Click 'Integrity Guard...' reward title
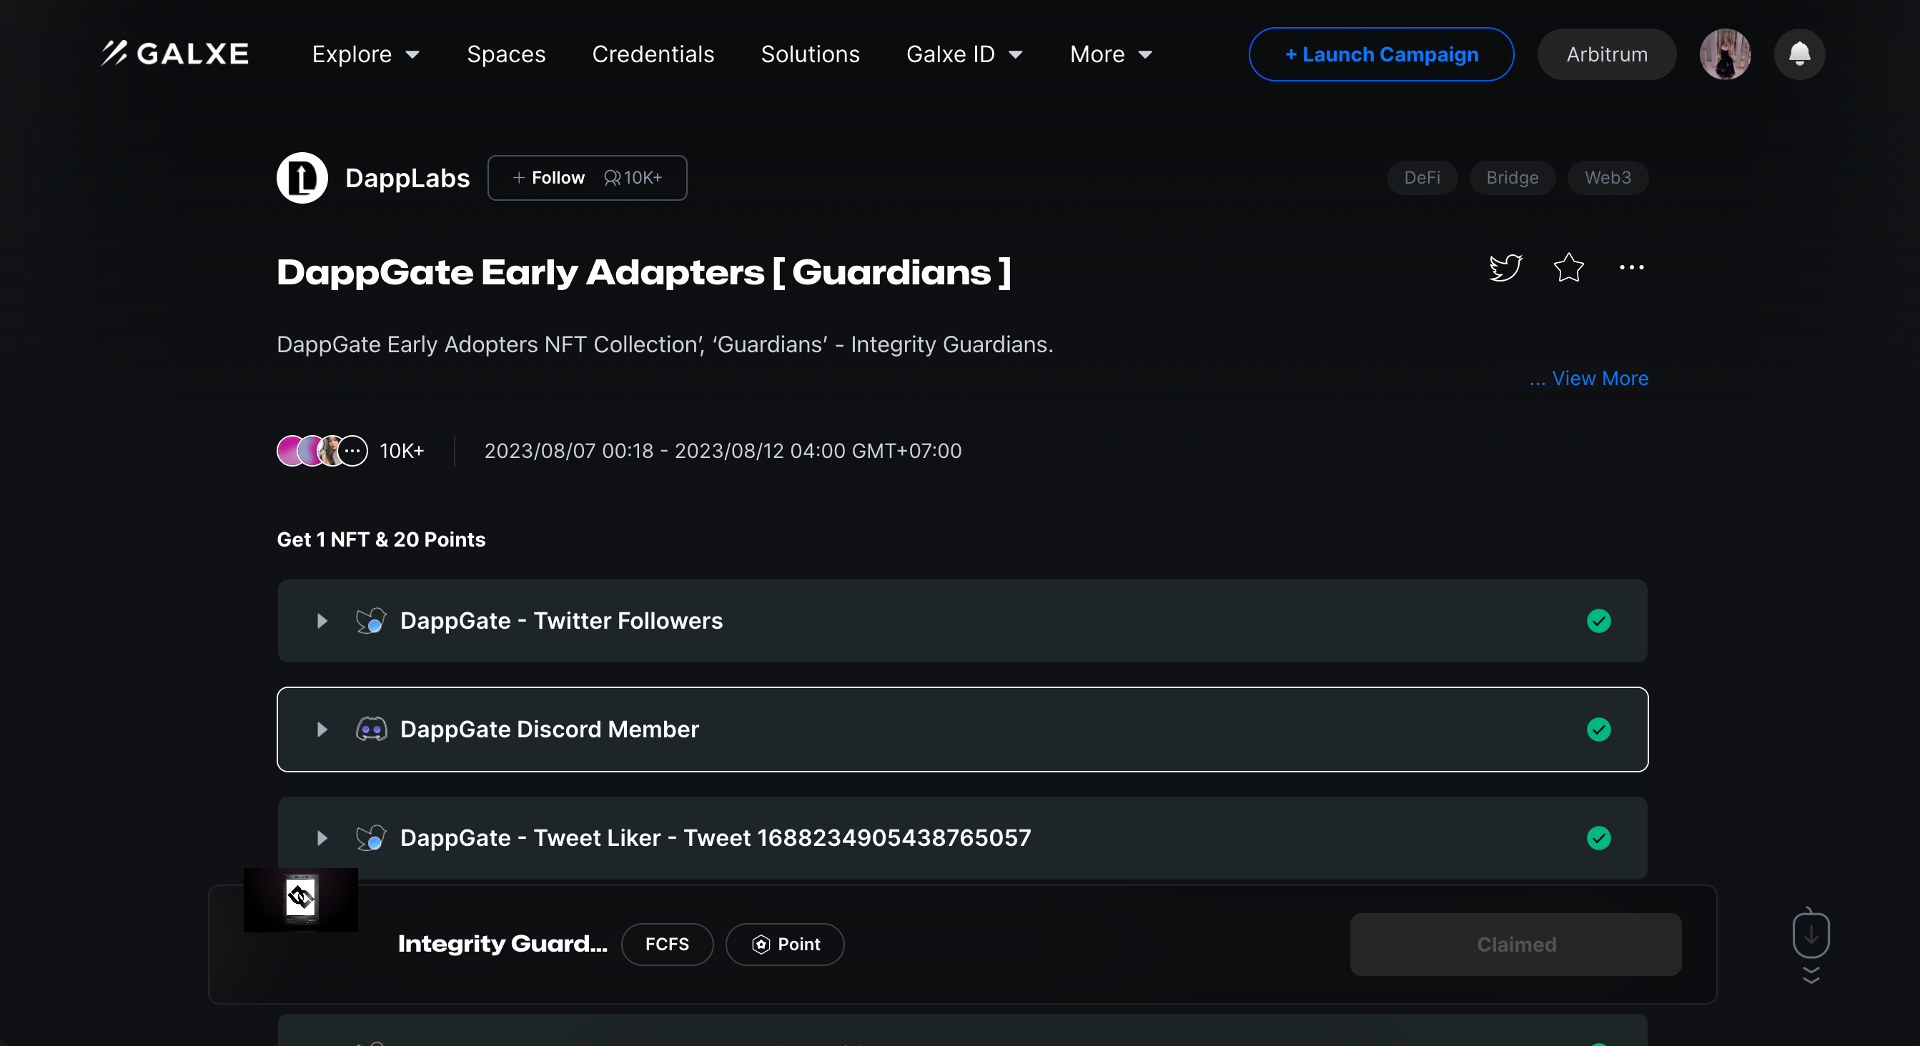 tap(503, 944)
